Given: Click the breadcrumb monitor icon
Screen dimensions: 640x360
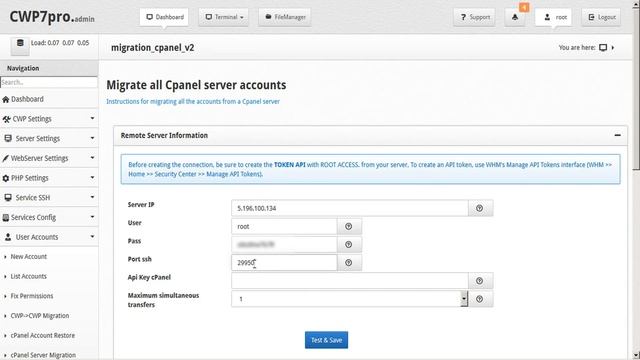Looking at the screenshot, I should click(x=603, y=47).
